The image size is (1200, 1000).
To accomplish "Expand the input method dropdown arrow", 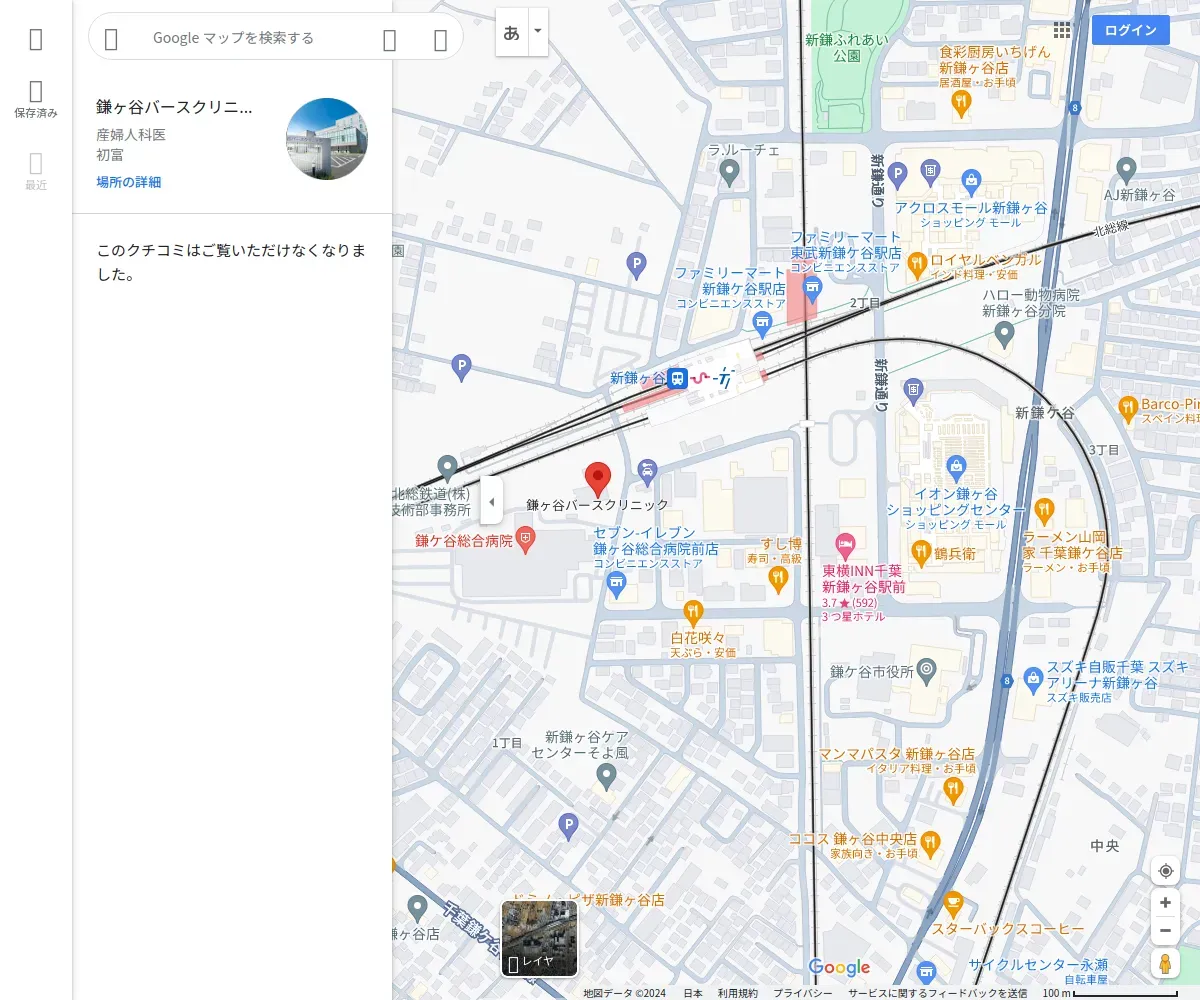I will pos(538,32).
